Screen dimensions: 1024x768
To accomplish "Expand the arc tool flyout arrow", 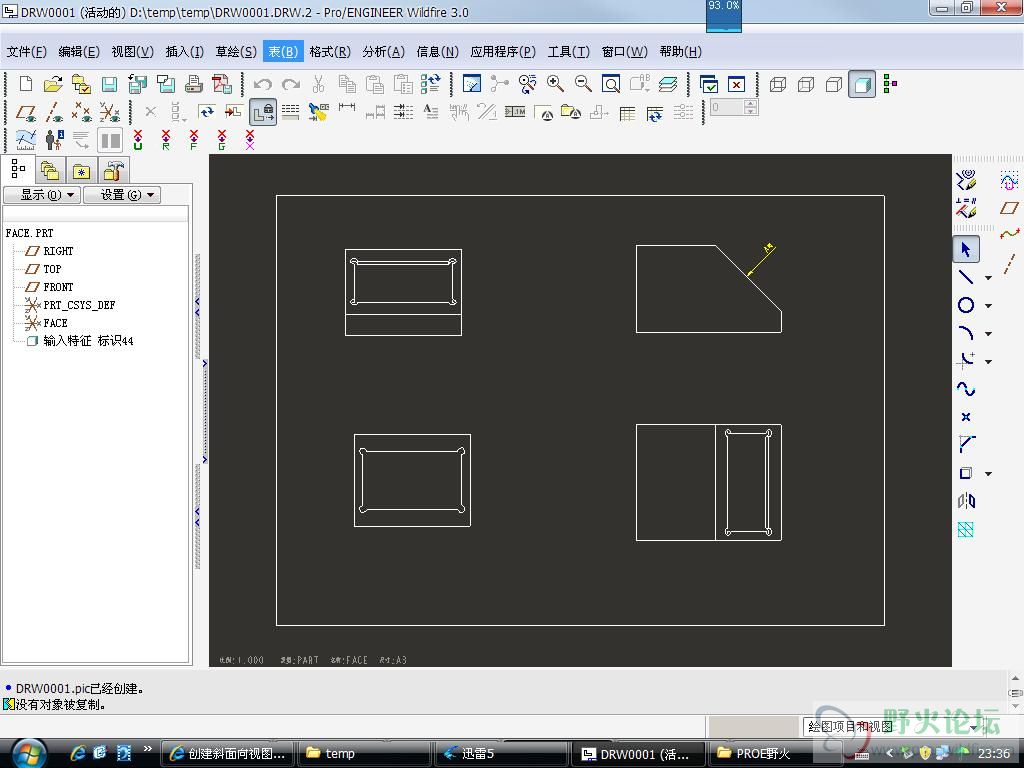I will click(x=988, y=334).
